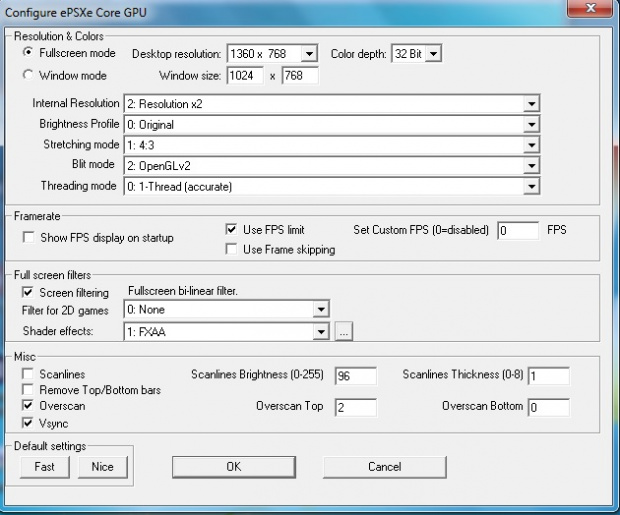Click the Set Custom FPS input field
The image size is (620, 515).
click(x=518, y=230)
